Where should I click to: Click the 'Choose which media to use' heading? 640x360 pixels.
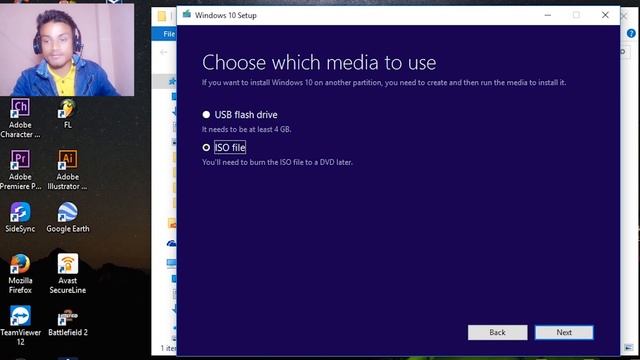(x=319, y=62)
